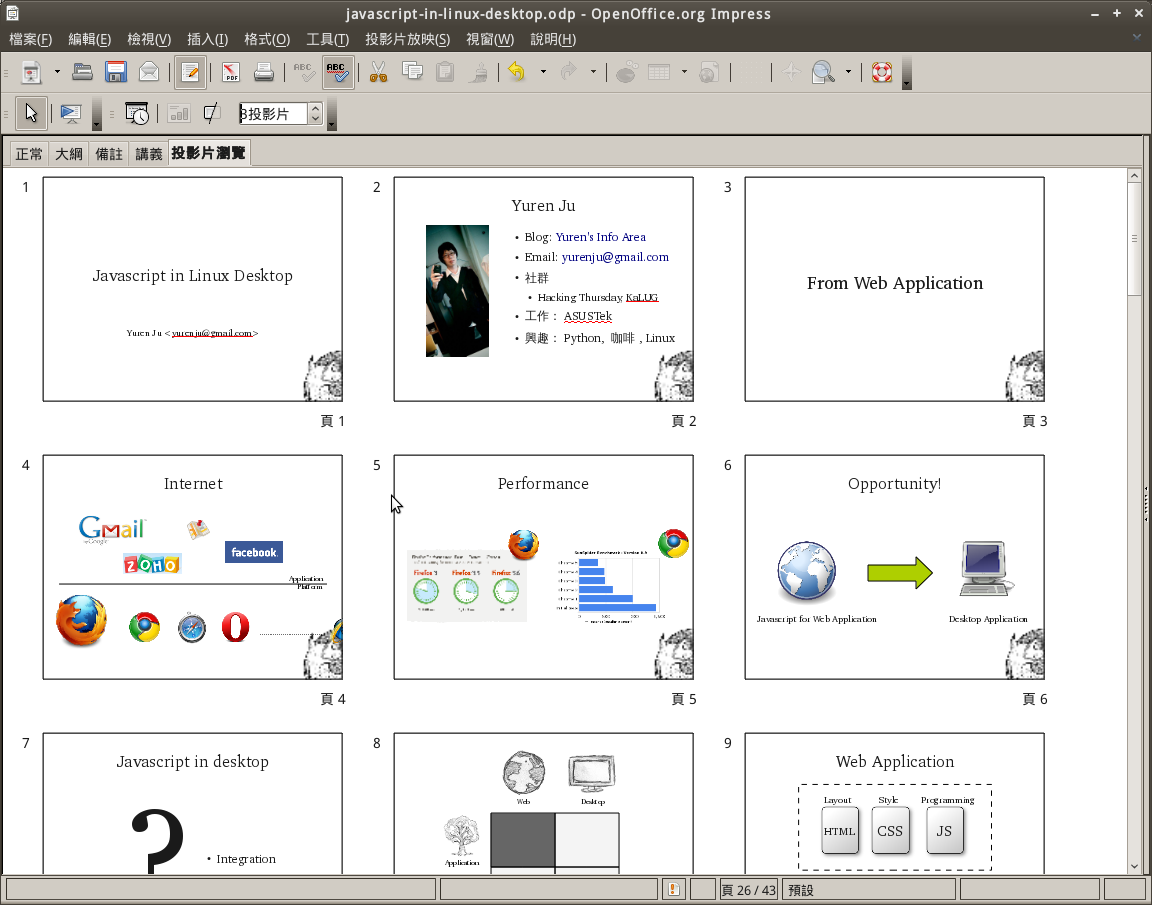
Task: Toggle Edit File mode icon
Action: click(x=190, y=72)
